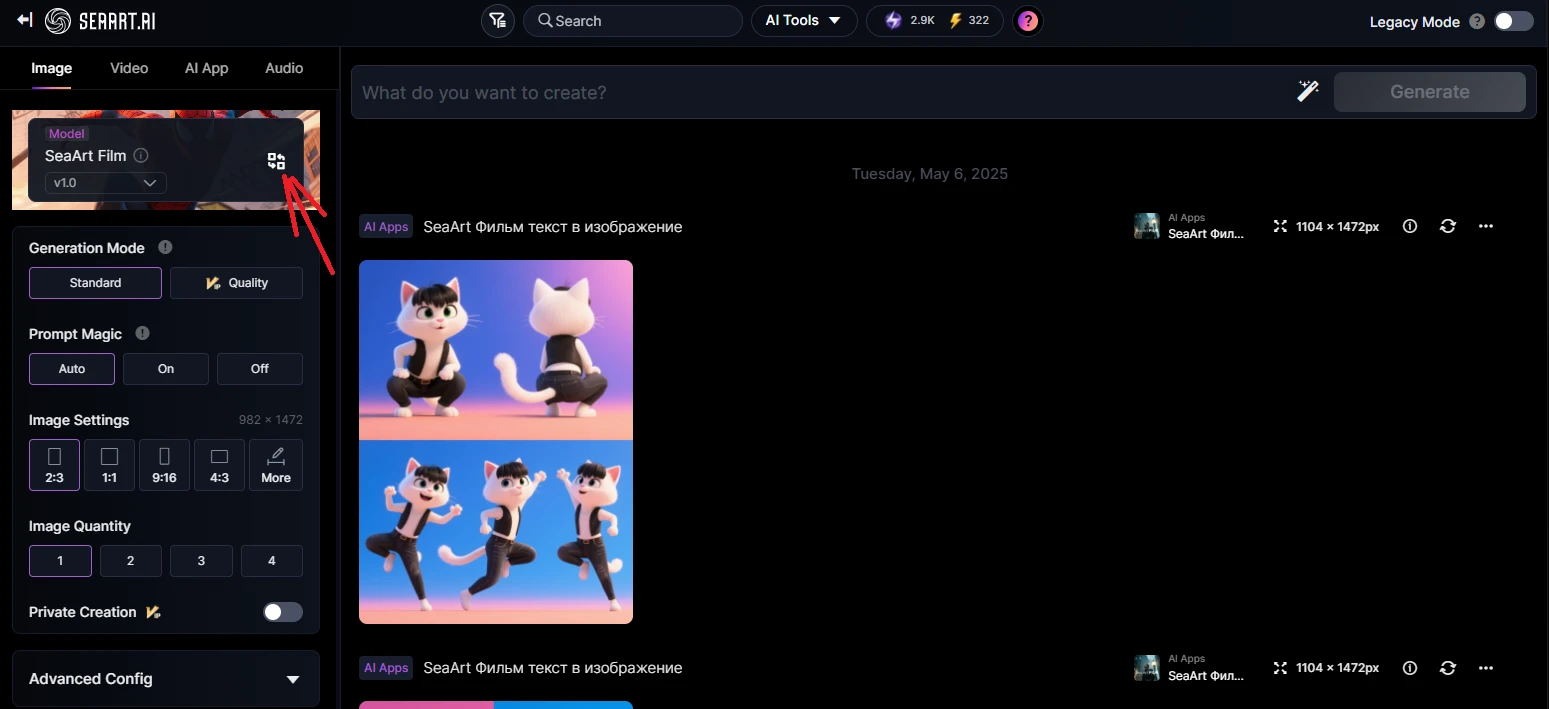Viewport: 1549px width, 709px height.
Task: Open the v1.0 model version dropdown
Action: [x=105, y=183]
